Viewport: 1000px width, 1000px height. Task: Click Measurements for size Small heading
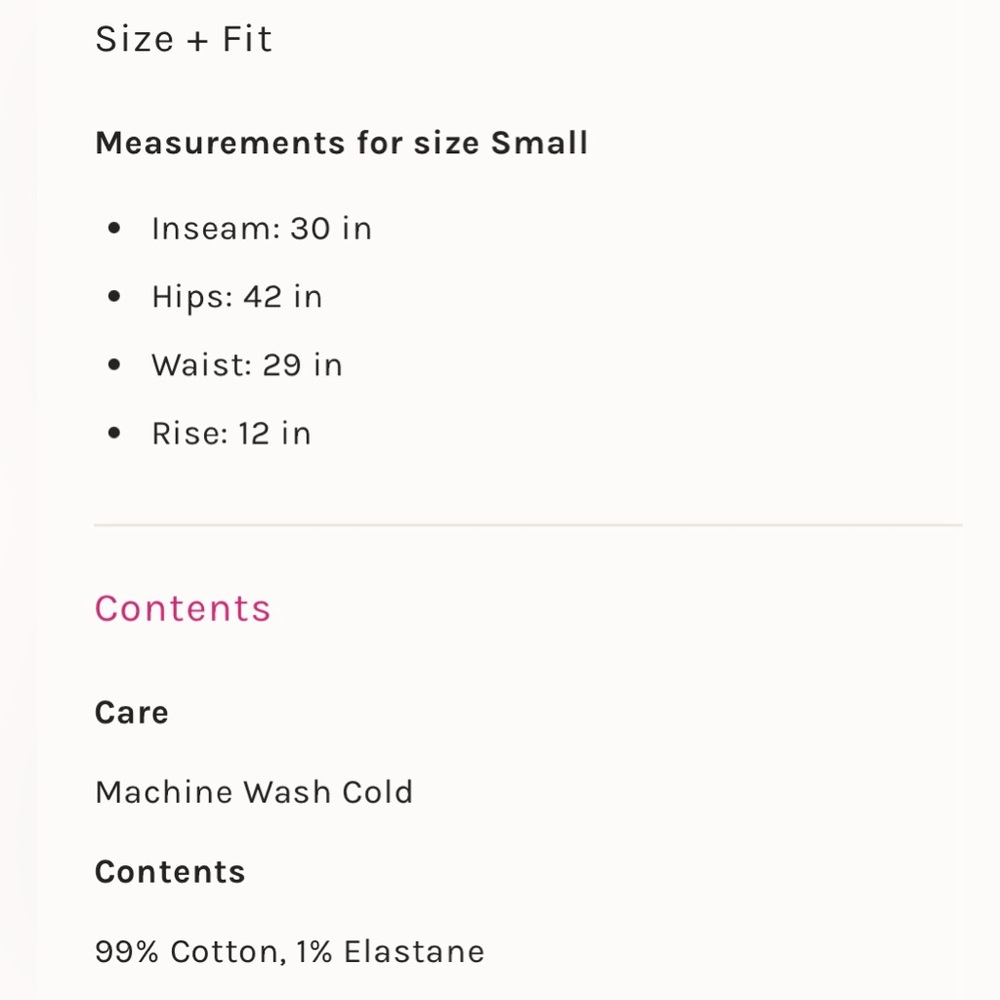pyautogui.click(x=341, y=143)
